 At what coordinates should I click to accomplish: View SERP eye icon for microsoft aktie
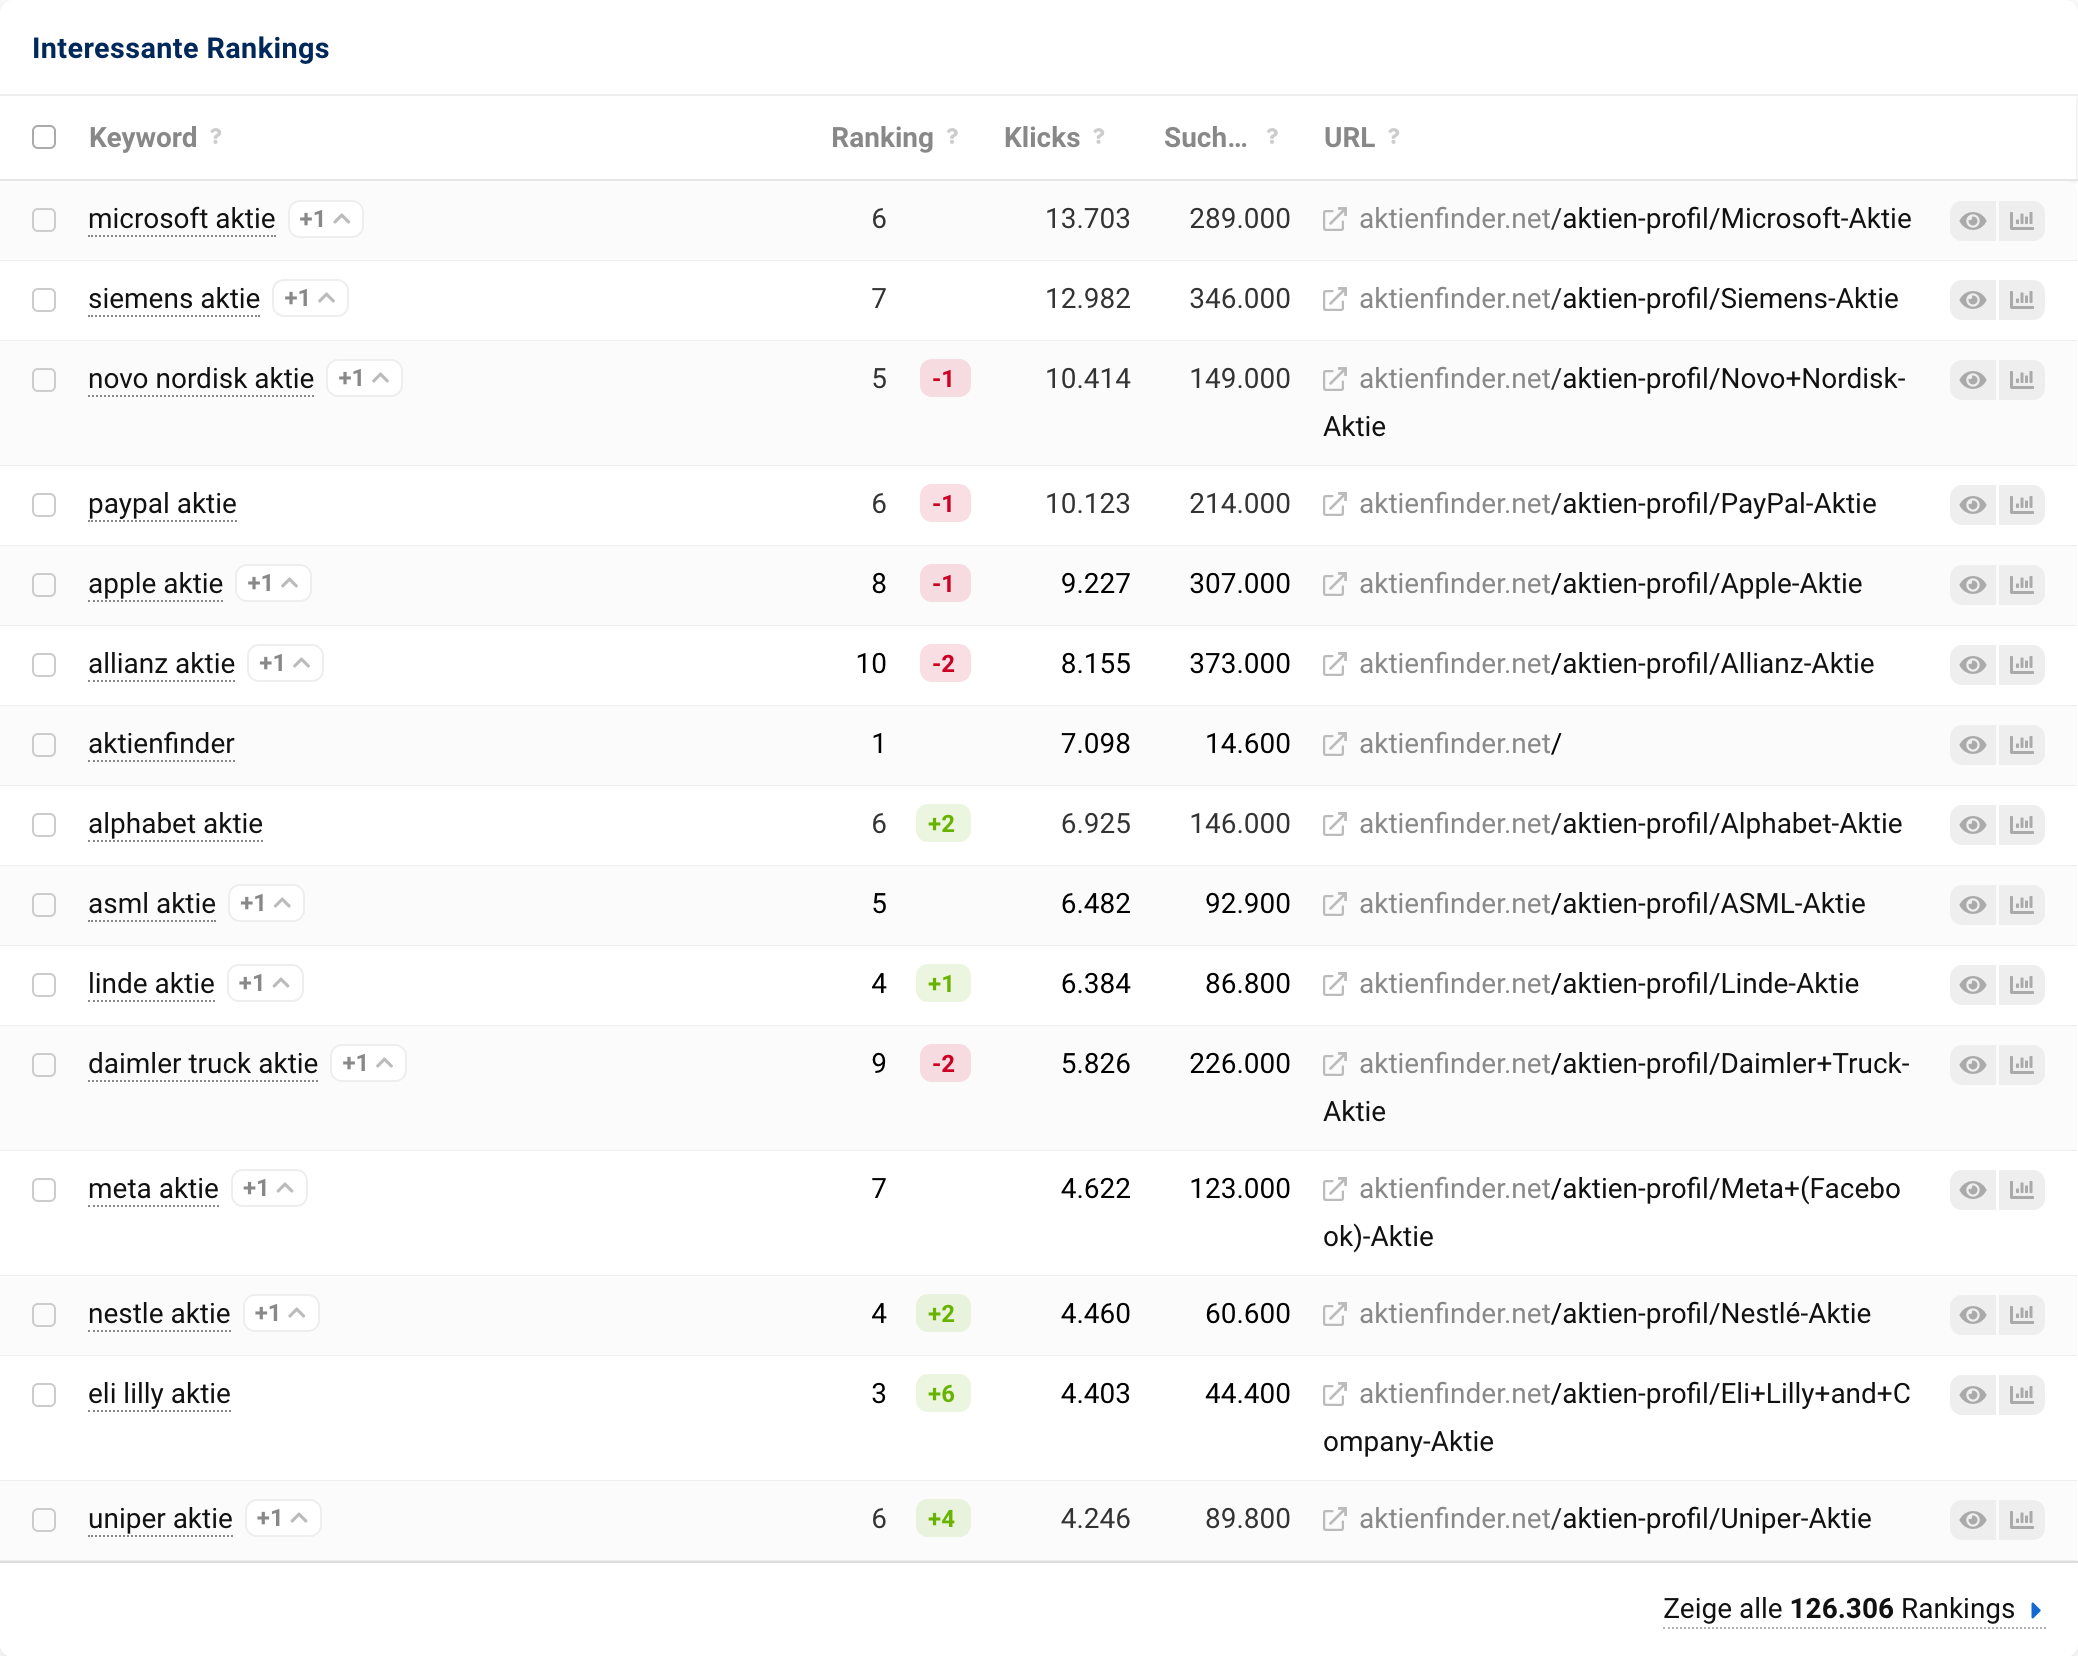(x=1973, y=220)
